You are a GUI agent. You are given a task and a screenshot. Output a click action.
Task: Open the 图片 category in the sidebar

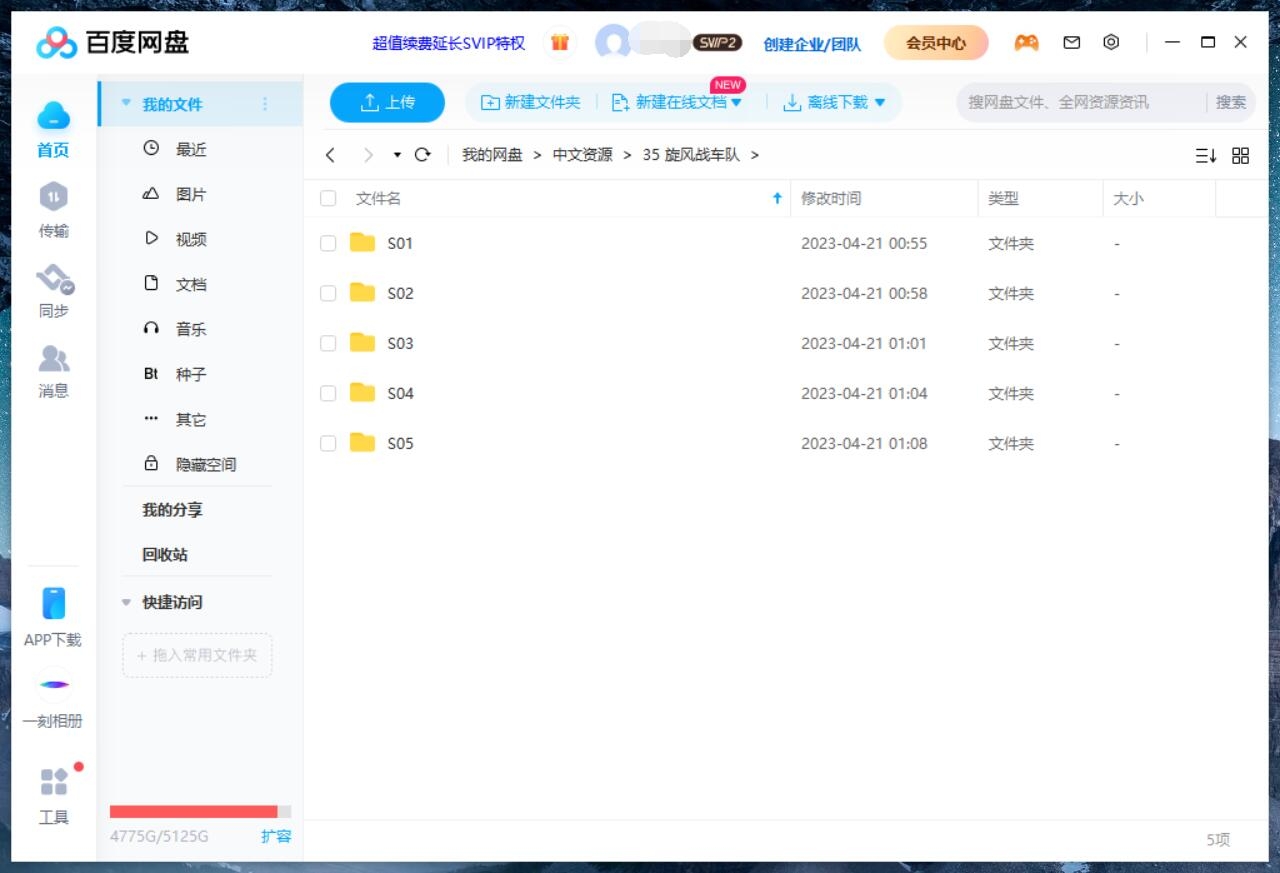[190, 194]
